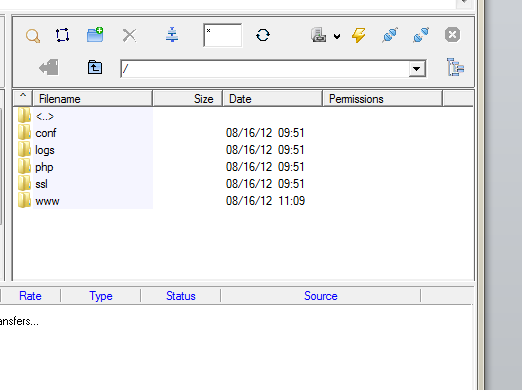Click the logs folder icon
Screen dimensions: 522x390
point(25,149)
